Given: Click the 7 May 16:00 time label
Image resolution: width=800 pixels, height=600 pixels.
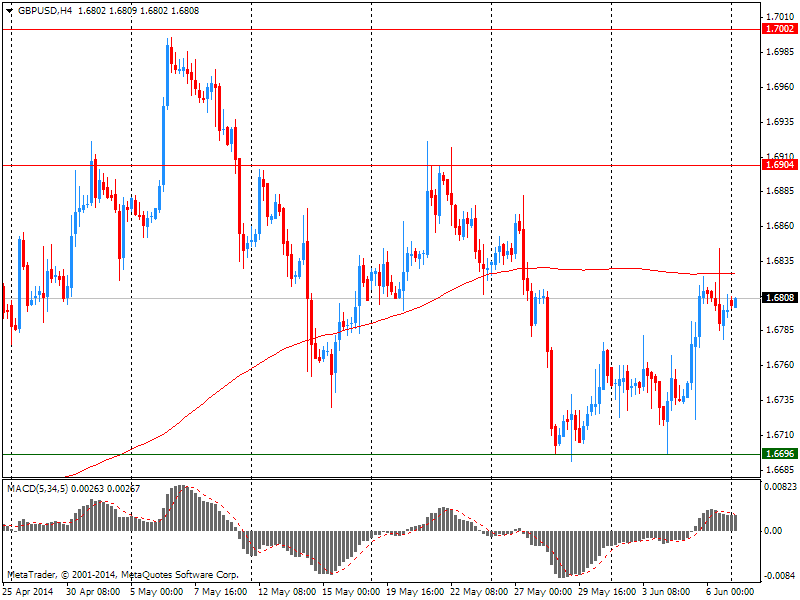Looking at the screenshot, I should click(x=221, y=592).
